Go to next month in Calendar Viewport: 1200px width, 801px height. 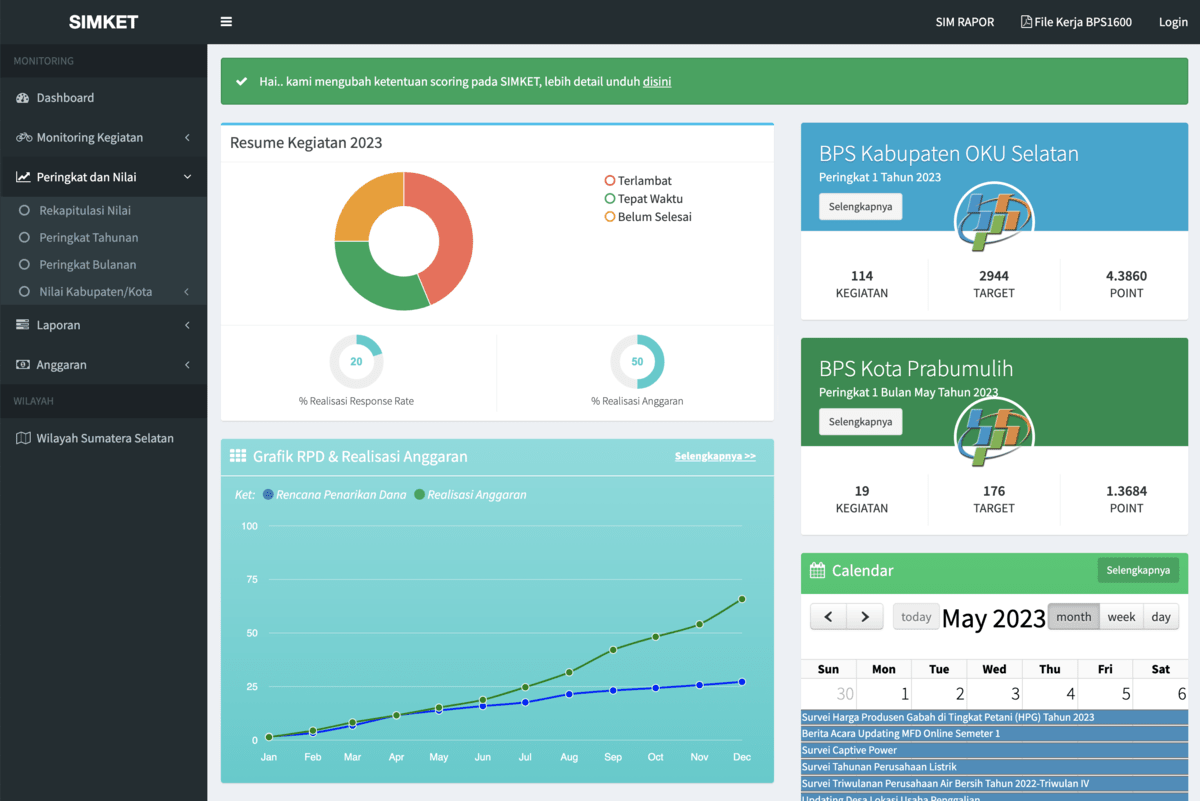(x=865, y=617)
